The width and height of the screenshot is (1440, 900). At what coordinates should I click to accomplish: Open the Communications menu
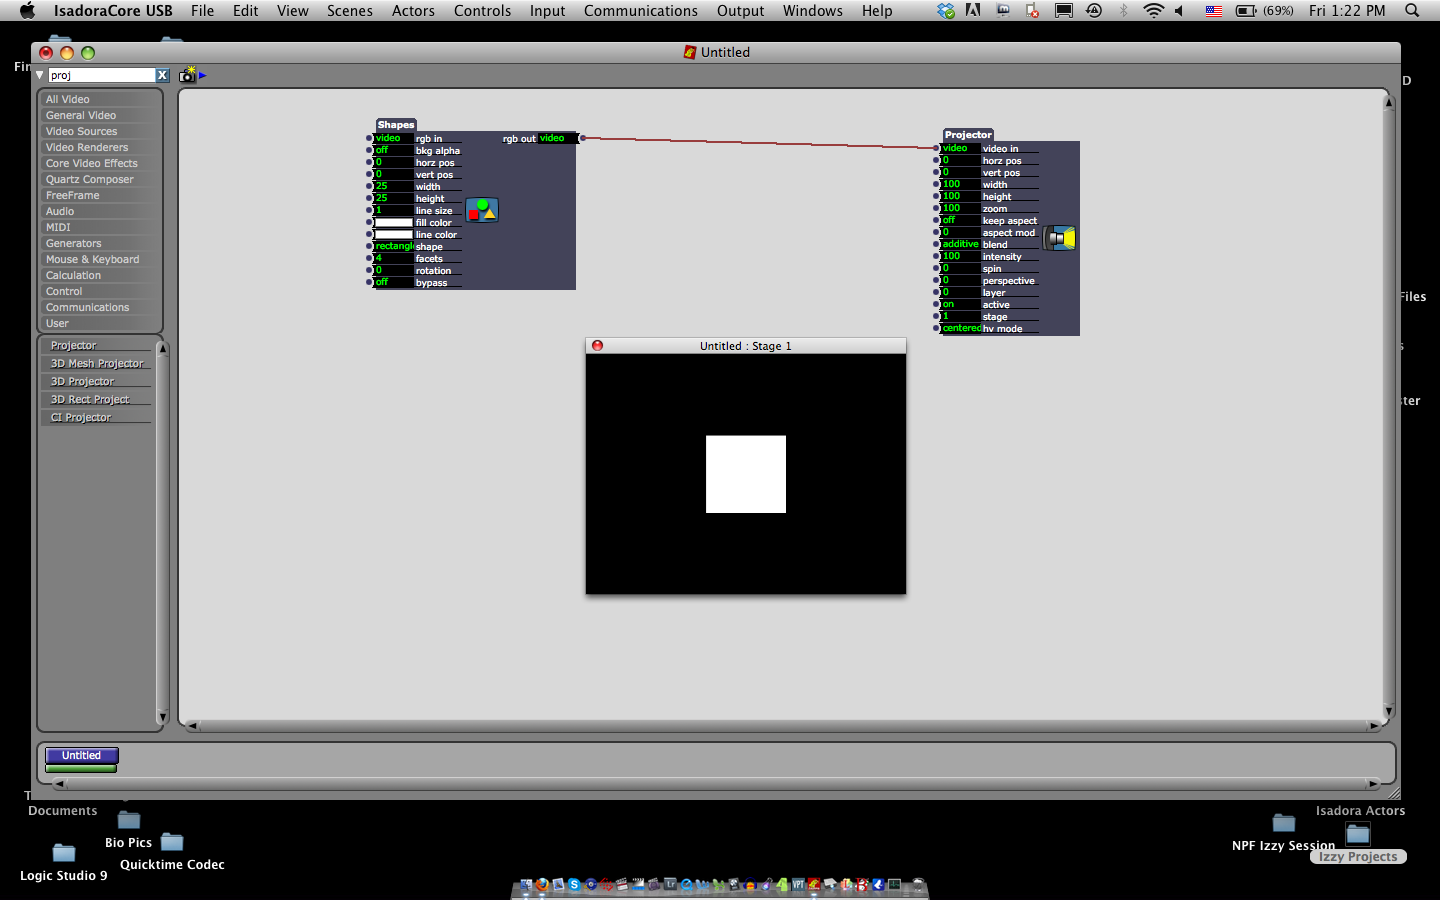(x=640, y=11)
